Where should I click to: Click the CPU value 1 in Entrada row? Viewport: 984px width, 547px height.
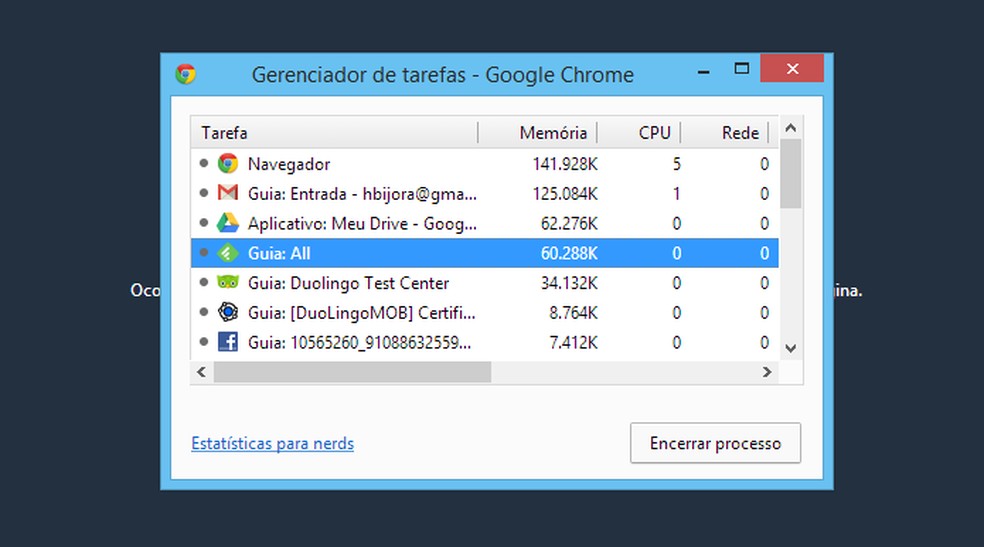tap(676, 193)
